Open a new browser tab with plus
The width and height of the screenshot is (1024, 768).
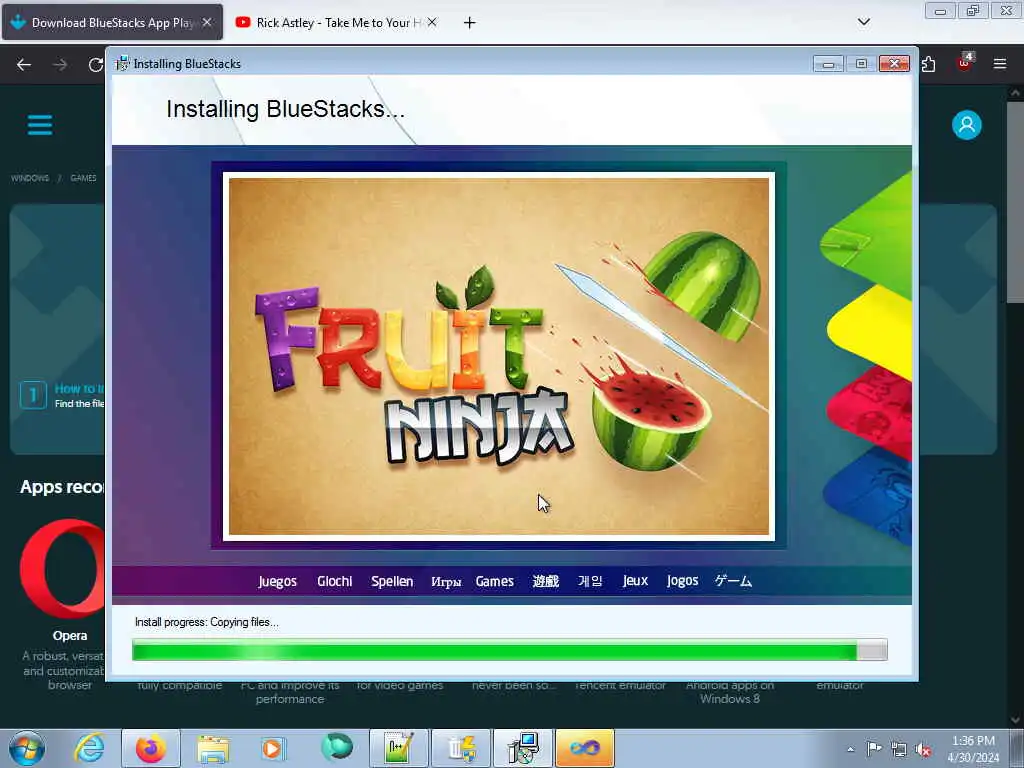click(469, 23)
